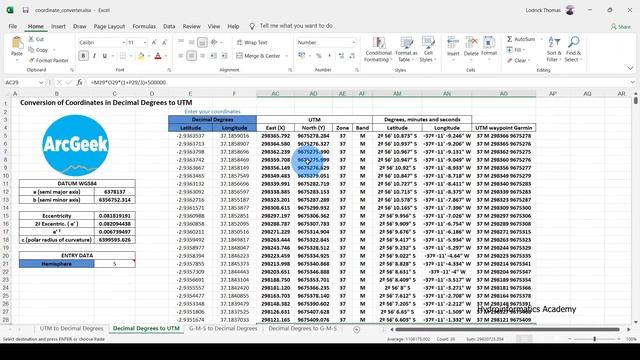Image resolution: width=640 pixels, height=360 pixels.
Task: Apply comma style format
Action: pos(329,56)
